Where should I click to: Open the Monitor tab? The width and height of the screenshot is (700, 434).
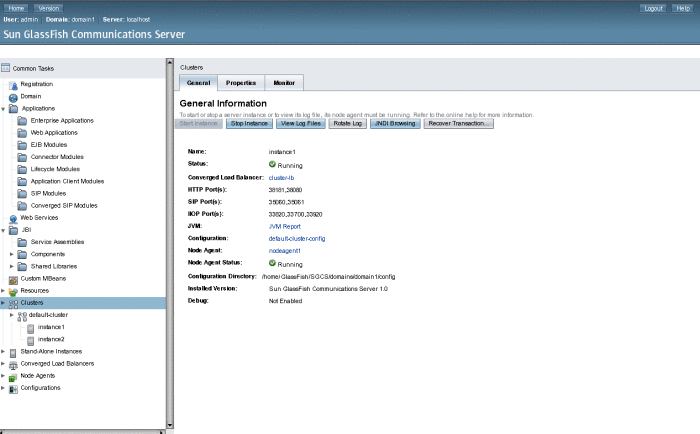click(284, 83)
